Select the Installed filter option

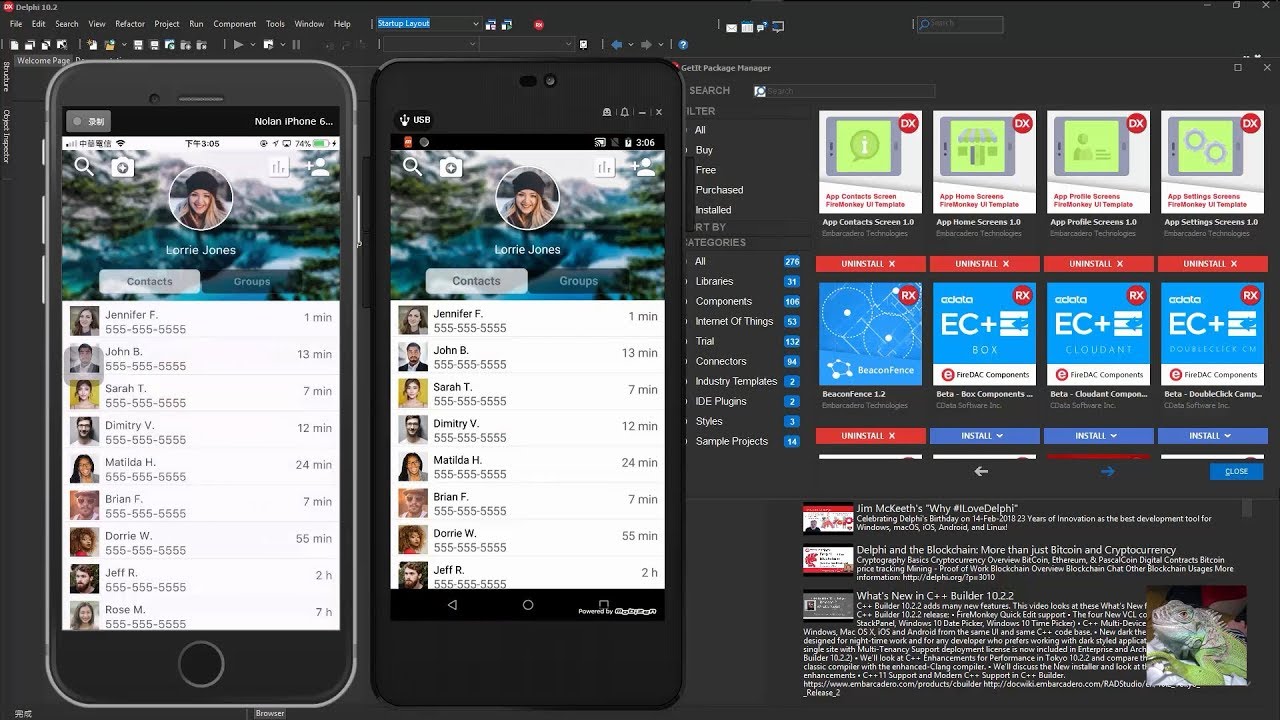(x=713, y=210)
